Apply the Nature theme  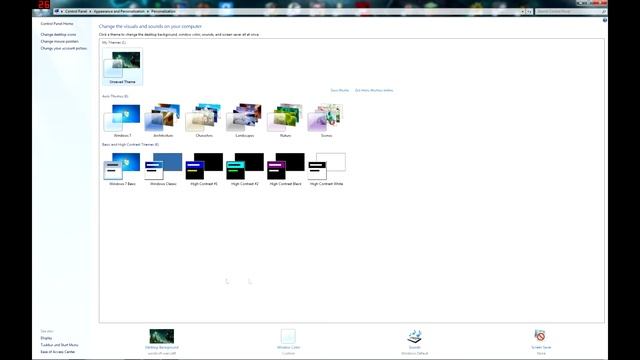[286, 120]
